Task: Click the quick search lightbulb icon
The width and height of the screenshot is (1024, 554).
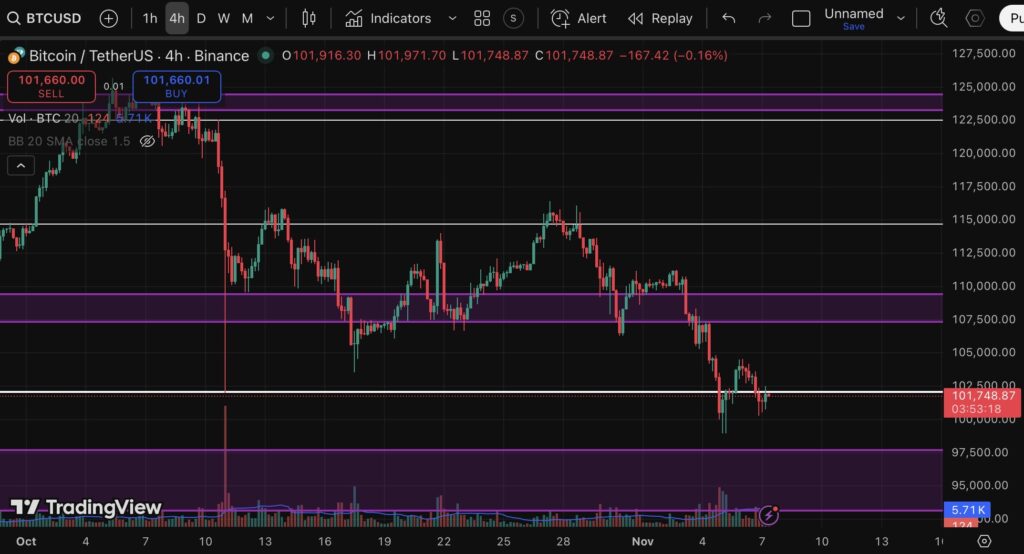Action: click(938, 18)
